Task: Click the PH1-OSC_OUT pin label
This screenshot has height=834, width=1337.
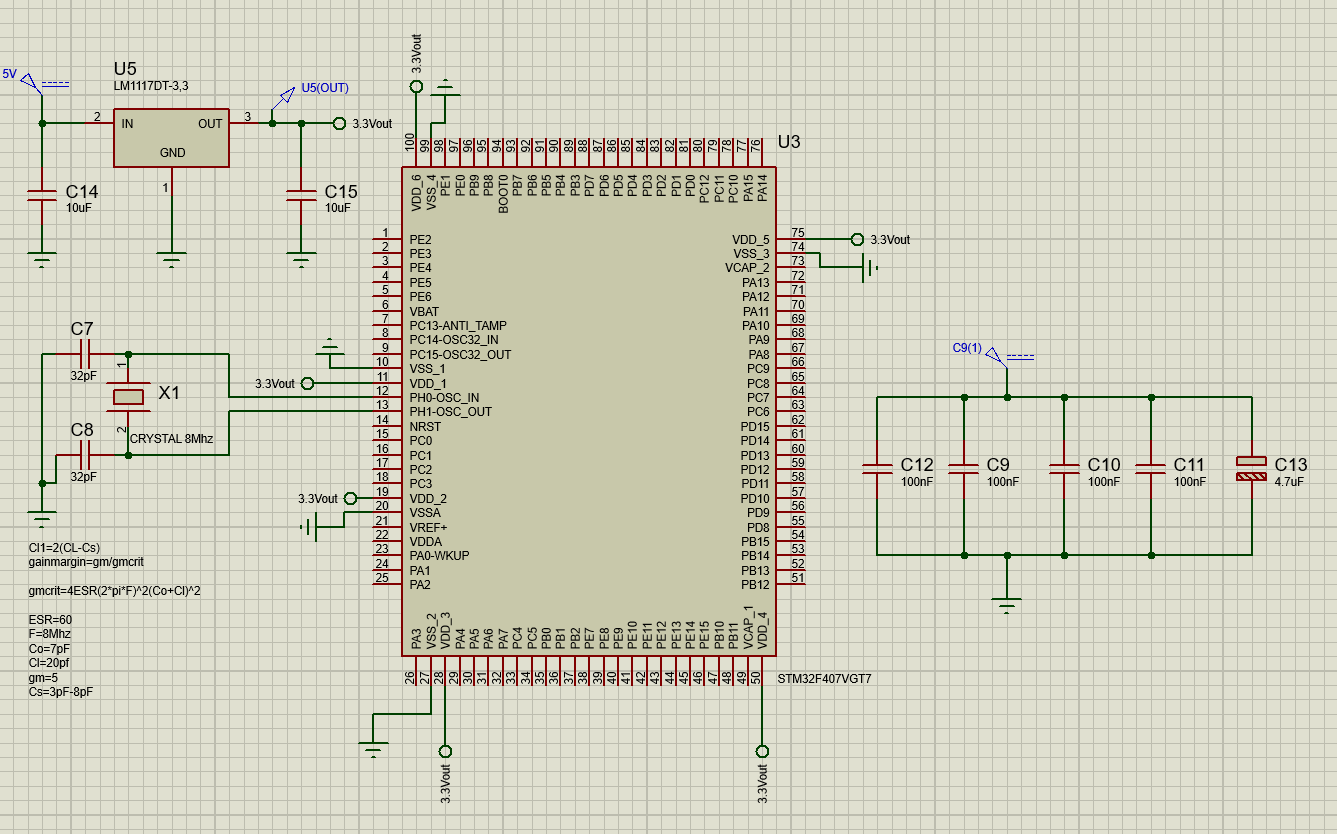Action: (x=451, y=412)
